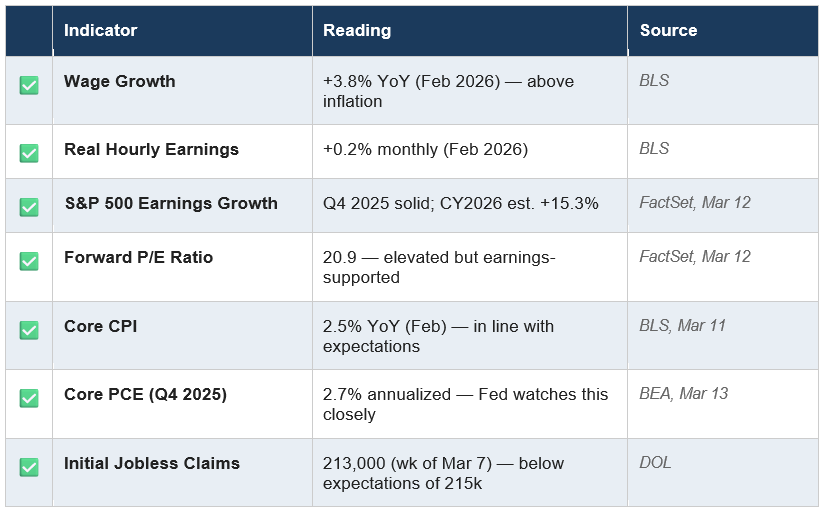Click the green checkmark beside Real Hourly Earnings
Viewport: 823px width, 512px height.
click(29, 153)
